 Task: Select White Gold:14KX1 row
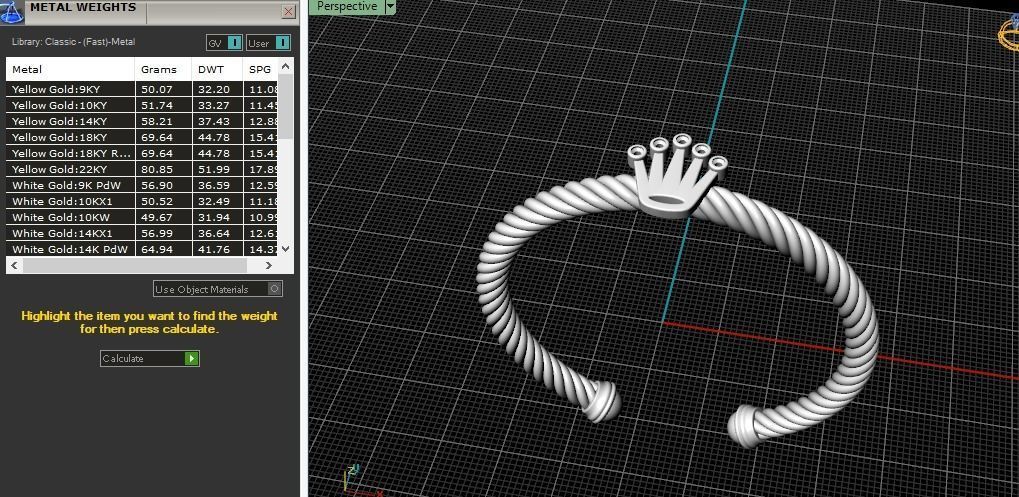point(142,233)
